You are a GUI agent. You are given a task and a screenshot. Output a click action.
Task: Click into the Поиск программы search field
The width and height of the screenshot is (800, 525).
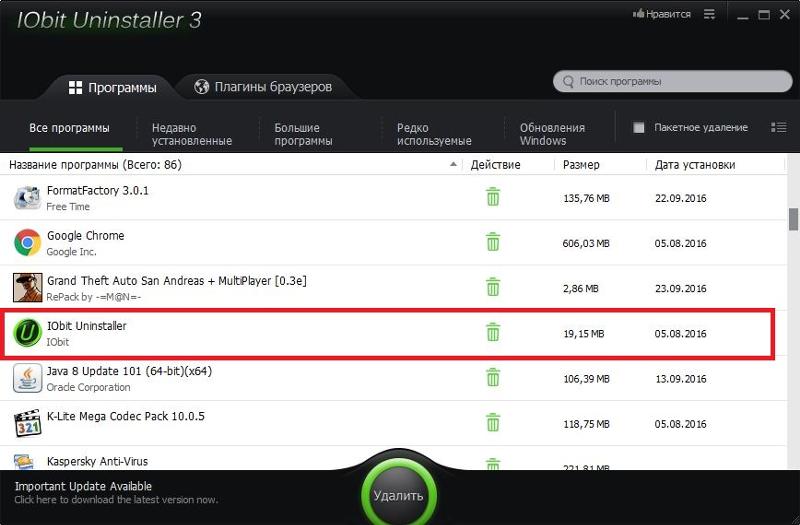pos(672,82)
